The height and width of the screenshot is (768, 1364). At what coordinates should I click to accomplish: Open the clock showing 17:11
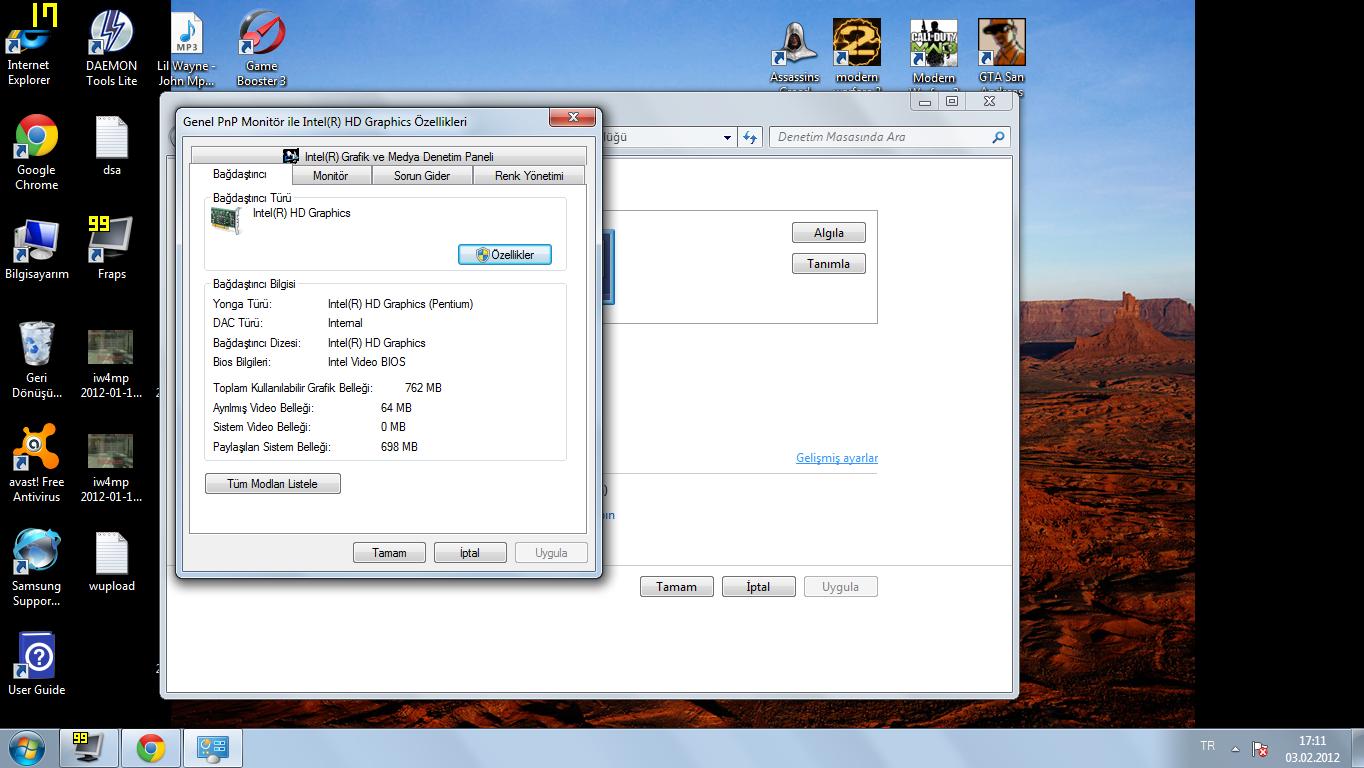click(x=1312, y=749)
